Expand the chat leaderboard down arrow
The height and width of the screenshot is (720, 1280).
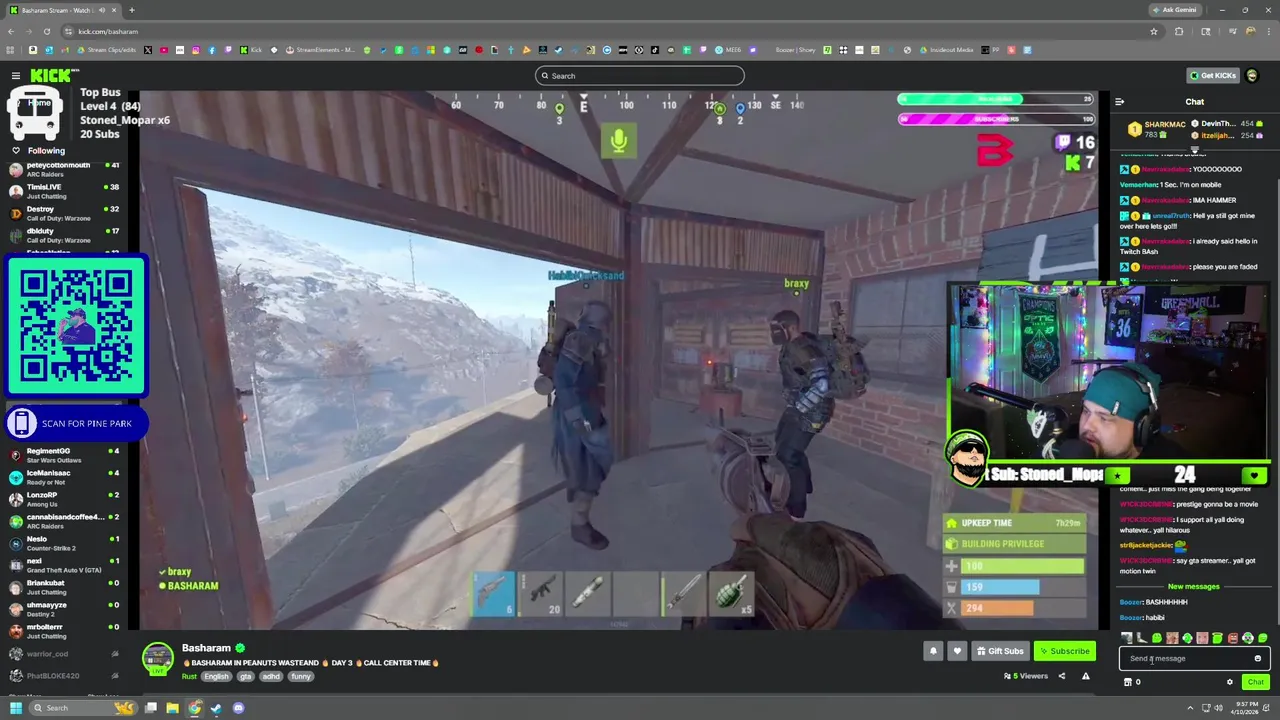1194,149
